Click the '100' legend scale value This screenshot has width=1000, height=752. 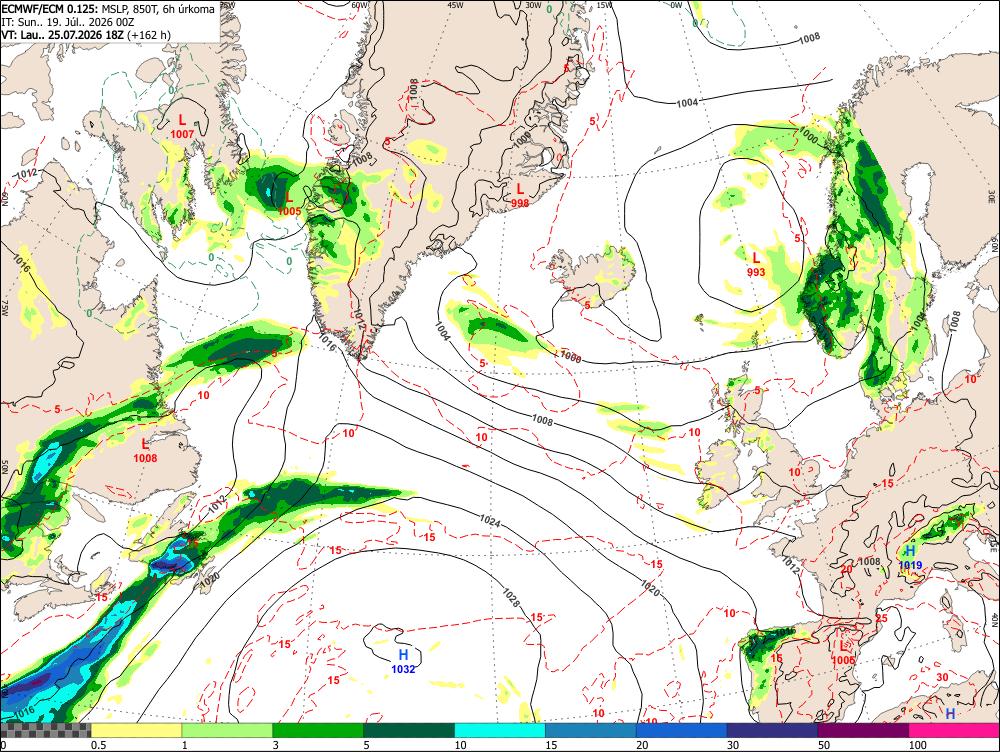[917, 745]
